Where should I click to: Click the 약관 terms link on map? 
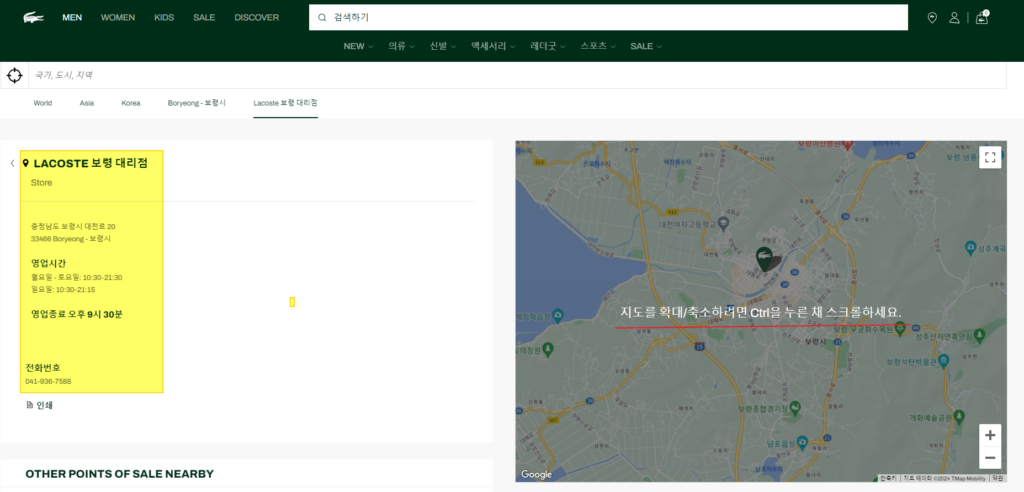click(996, 478)
